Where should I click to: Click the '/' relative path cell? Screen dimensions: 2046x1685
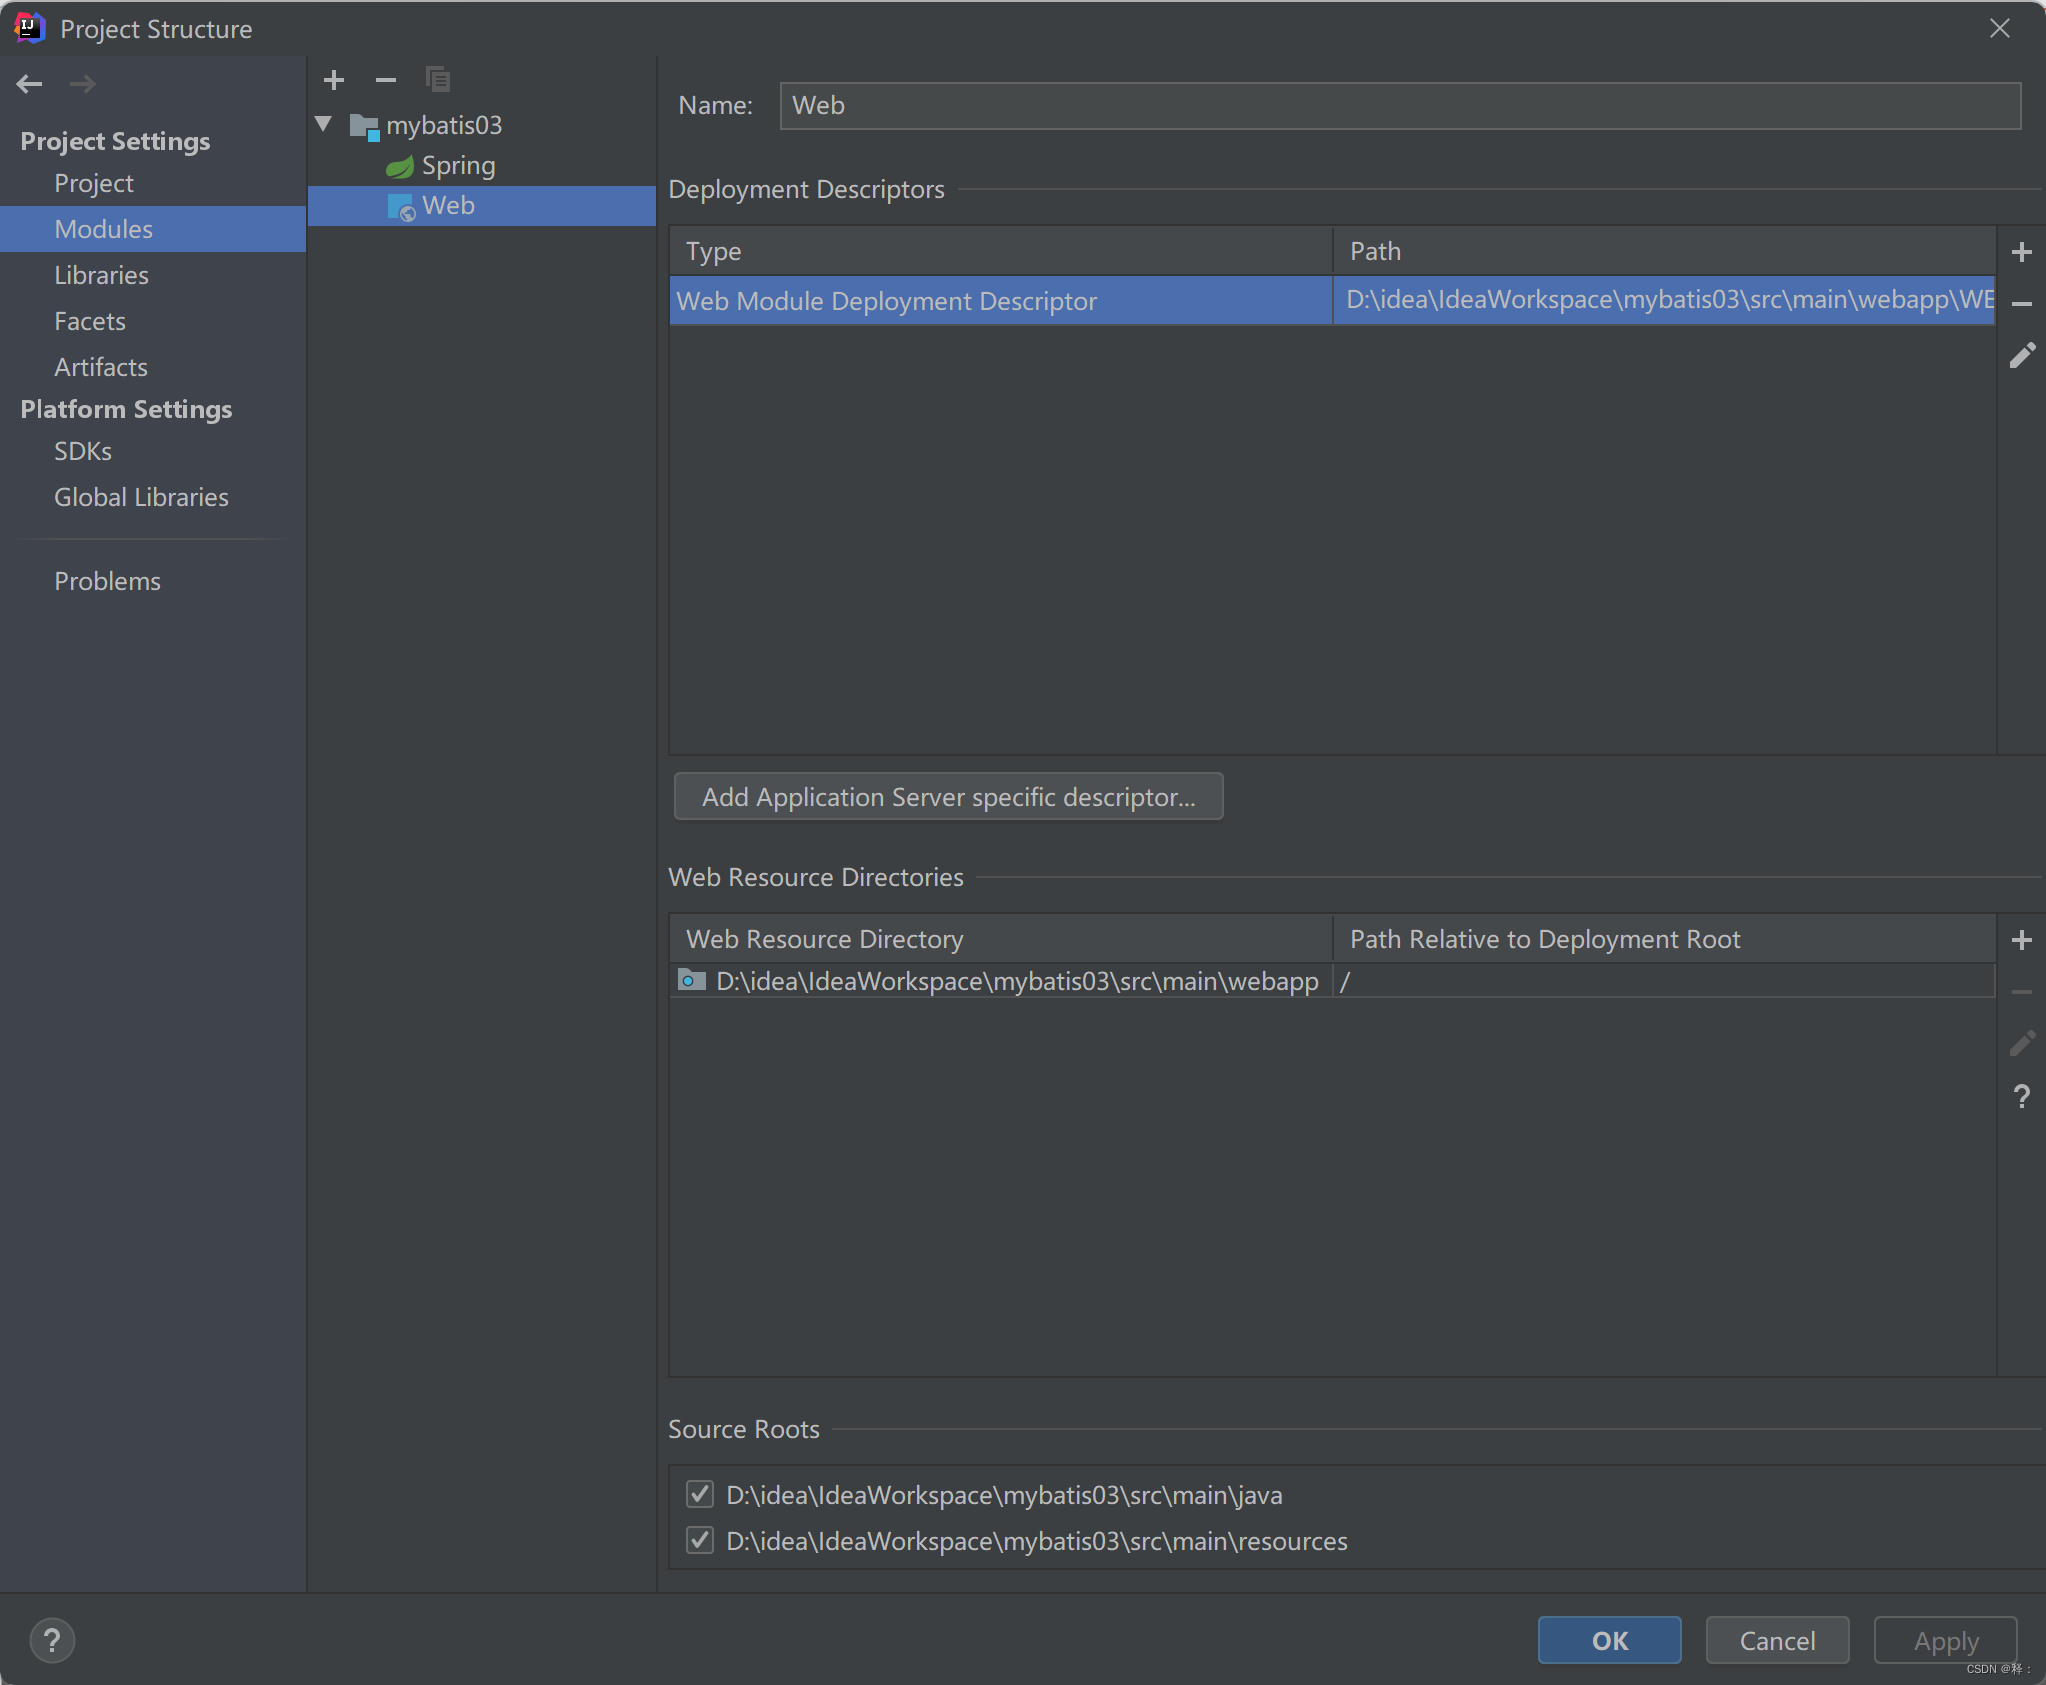(x=1665, y=981)
